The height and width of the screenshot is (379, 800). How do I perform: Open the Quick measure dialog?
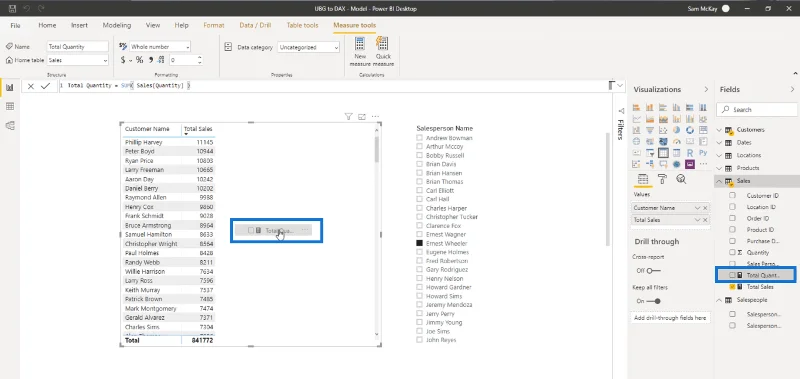(x=383, y=52)
